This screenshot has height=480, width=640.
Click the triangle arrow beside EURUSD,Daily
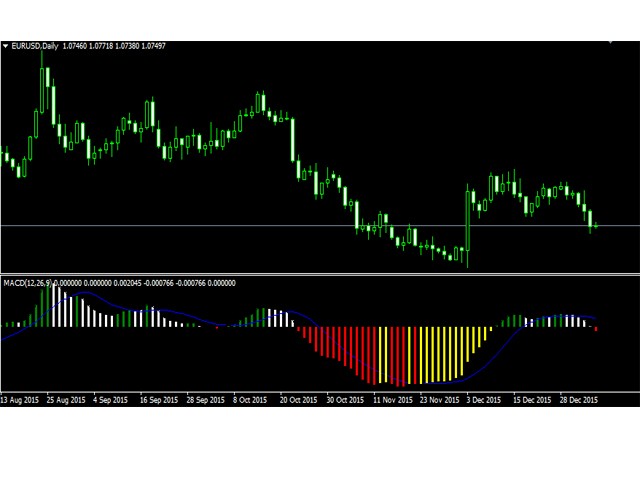[x=6, y=47]
